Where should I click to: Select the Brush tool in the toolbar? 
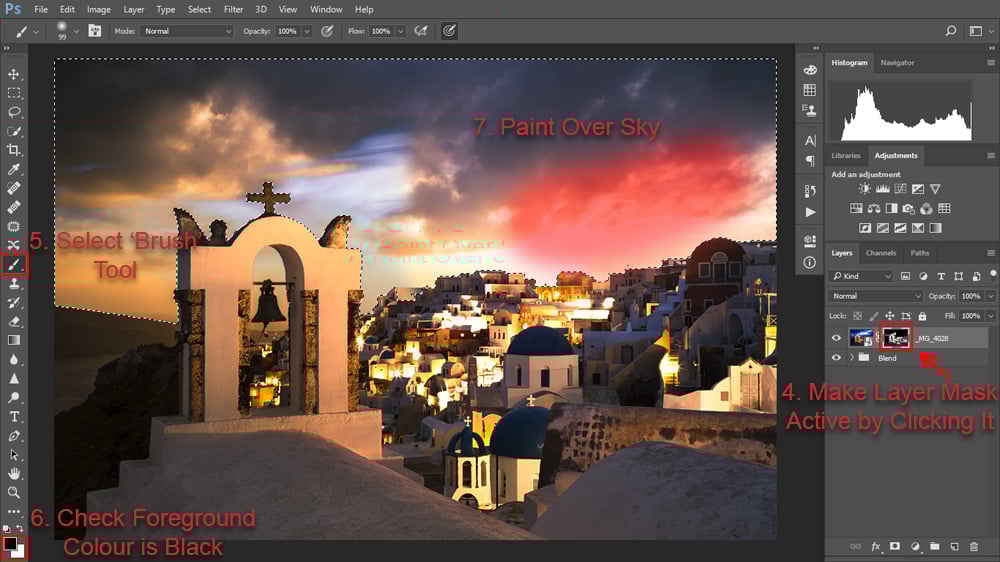[13, 265]
